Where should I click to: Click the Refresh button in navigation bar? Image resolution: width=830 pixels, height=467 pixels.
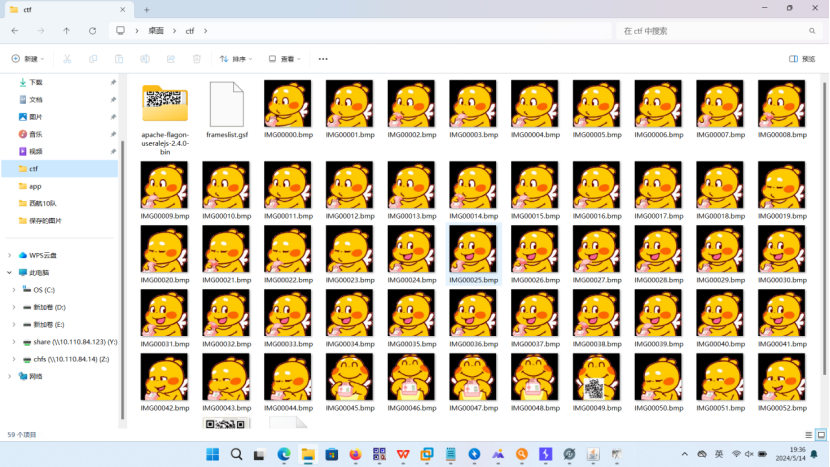point(93,31)
